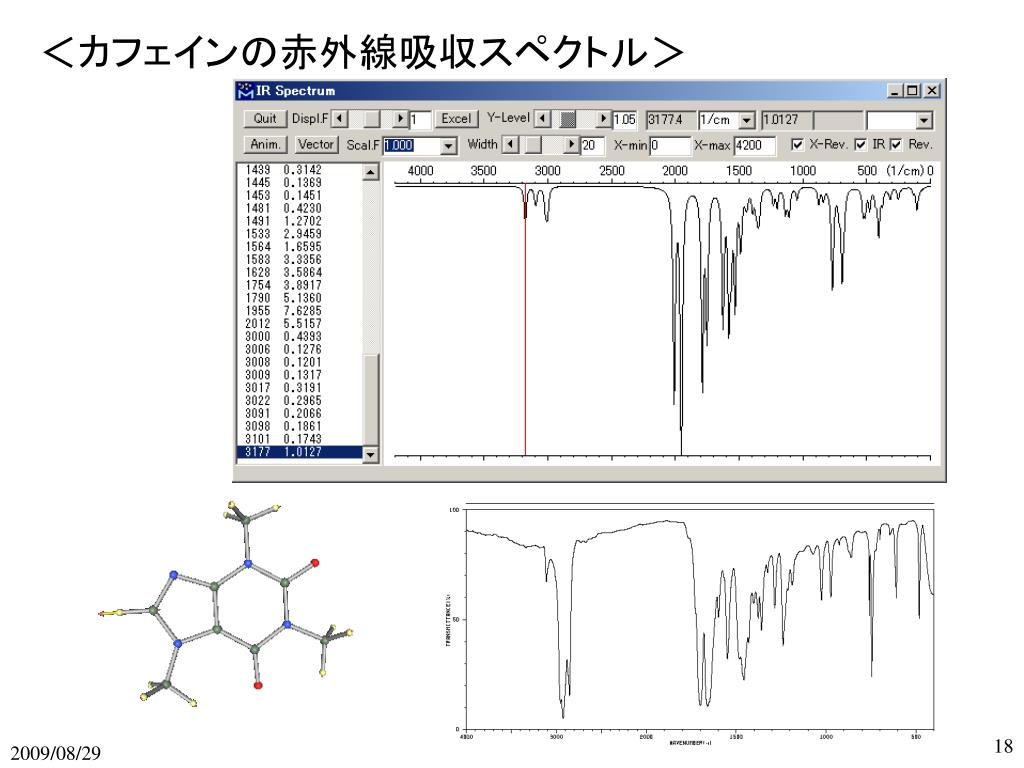The width and height of the screenshot is (1024, 768).
Task: Select the list row 3000 0.4393
Action: (300, 336)
